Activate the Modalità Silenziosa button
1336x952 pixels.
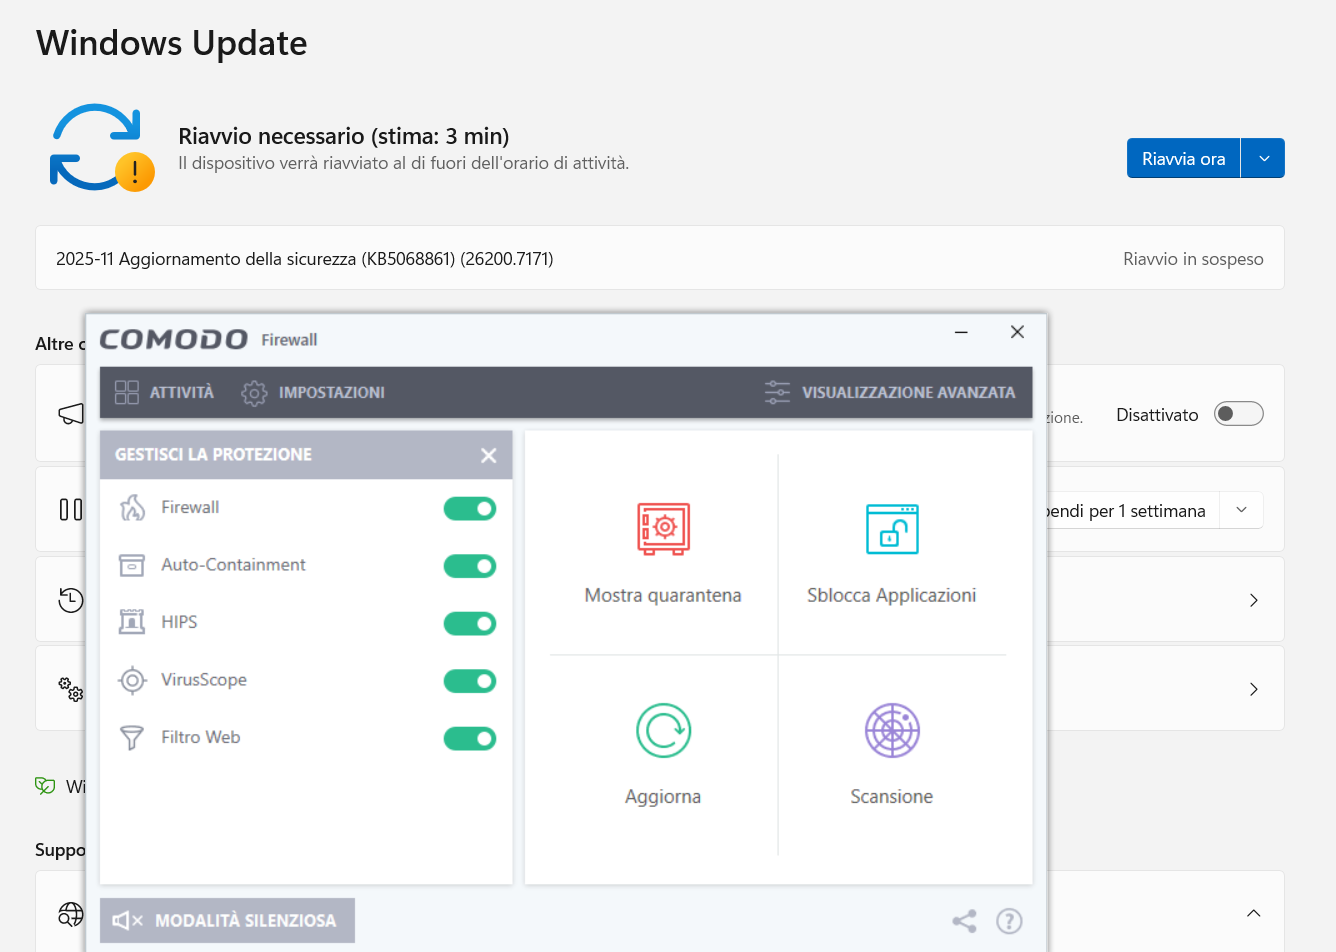tap(227, 921)
